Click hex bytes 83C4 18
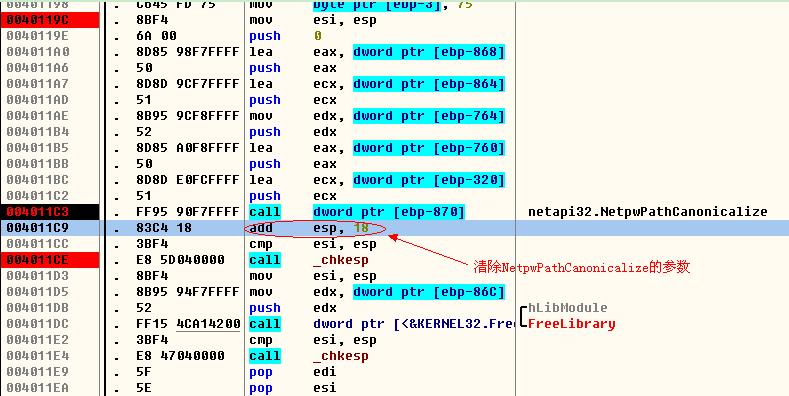This screenshot has width=789, height=396. [x=164, y=228]
